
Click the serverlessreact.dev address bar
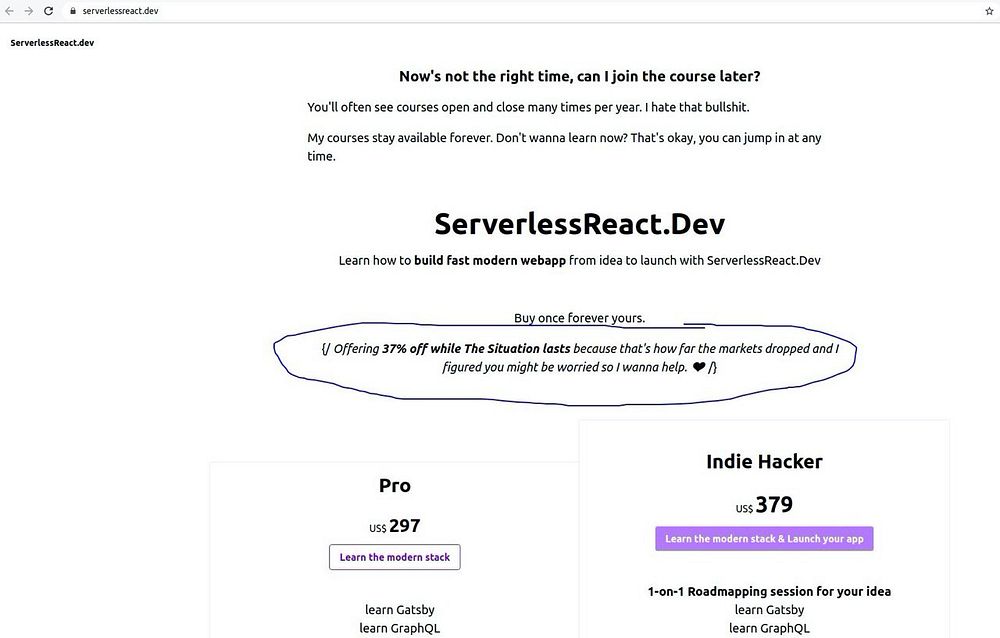[x=523, y=11]
